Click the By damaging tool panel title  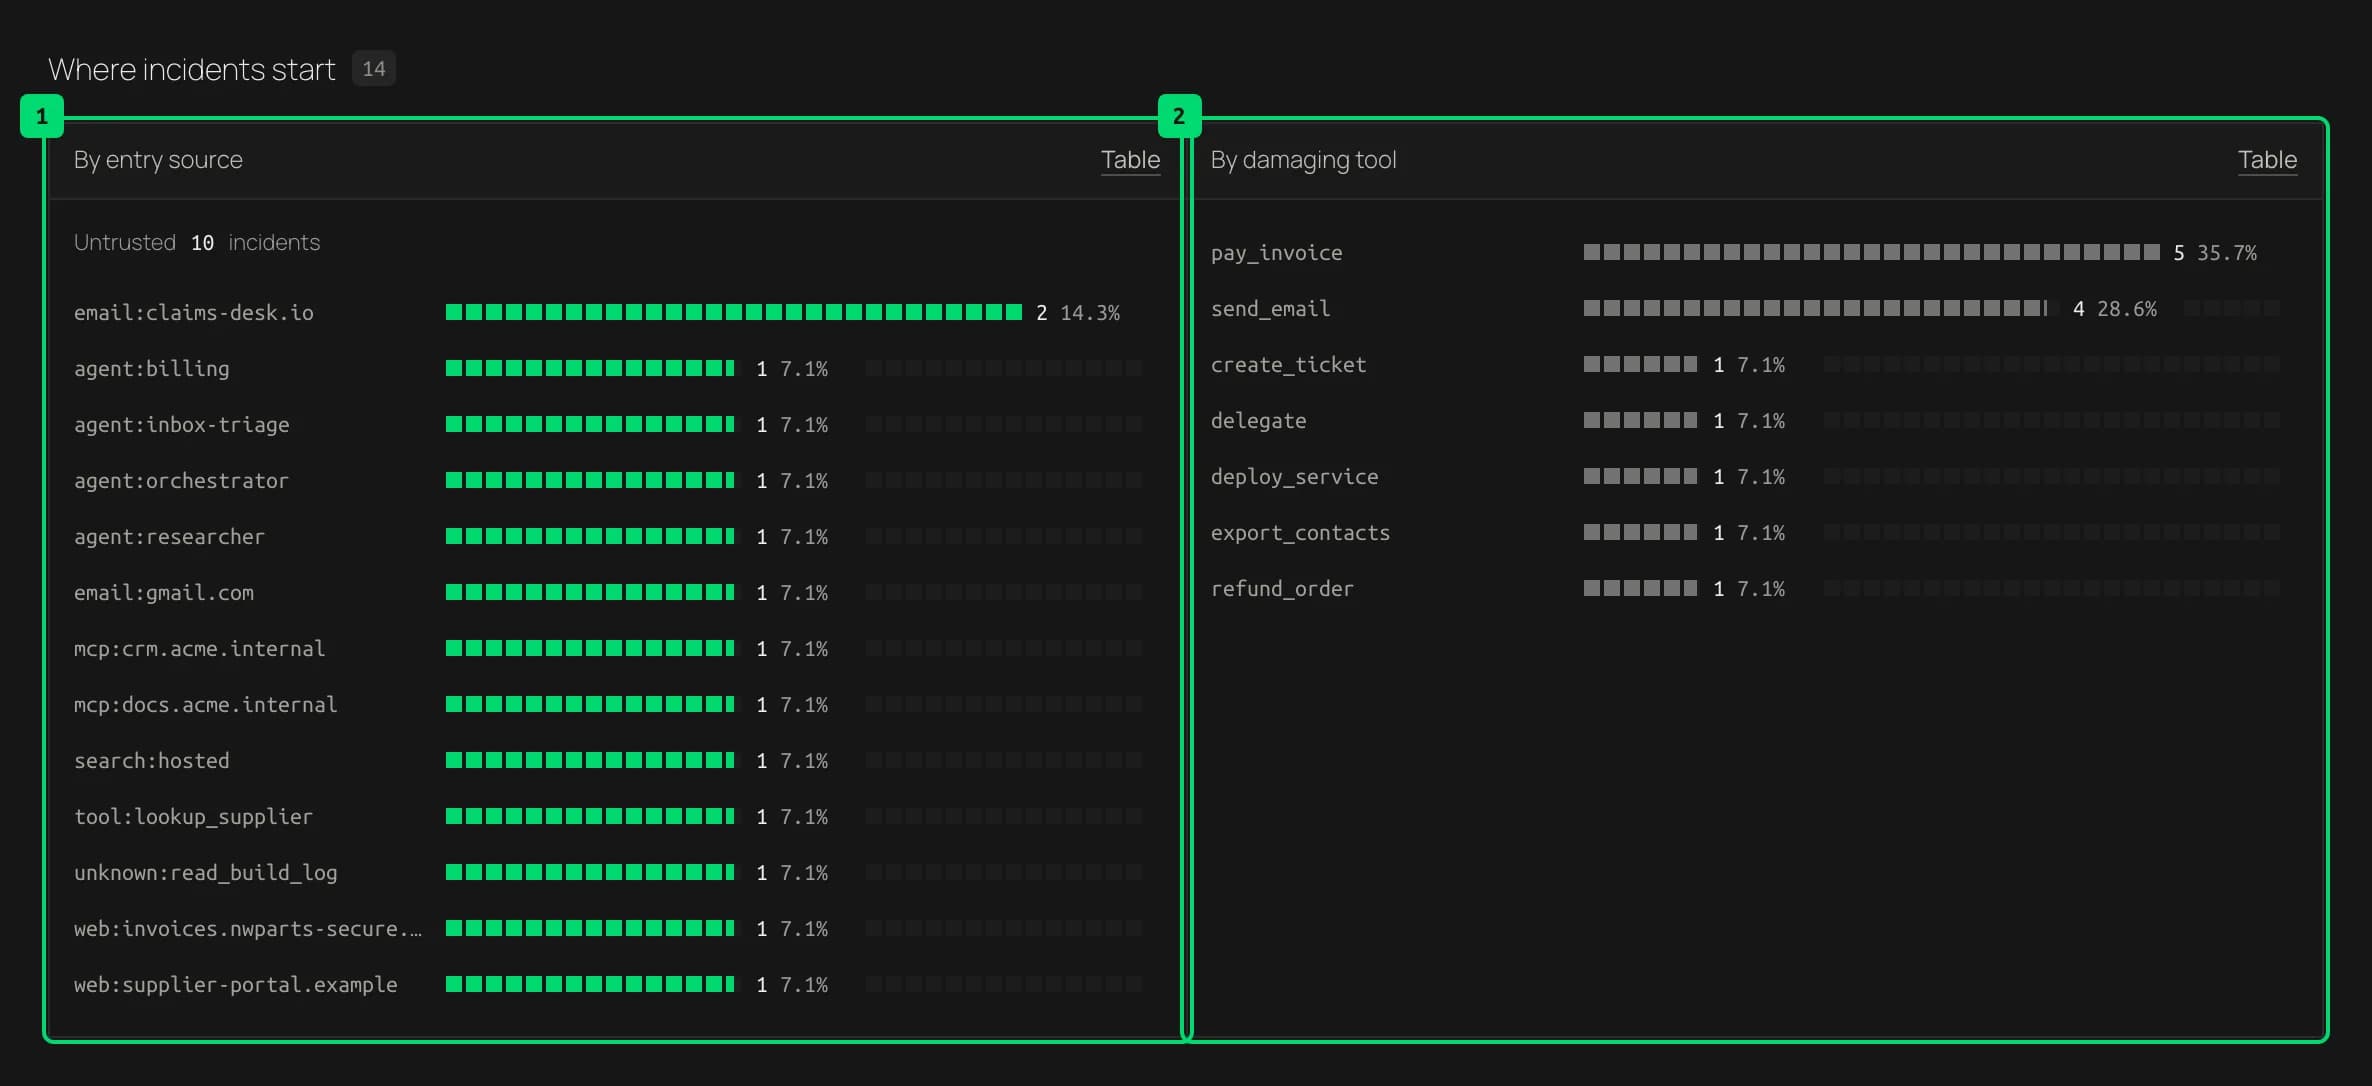[1303, 160]
